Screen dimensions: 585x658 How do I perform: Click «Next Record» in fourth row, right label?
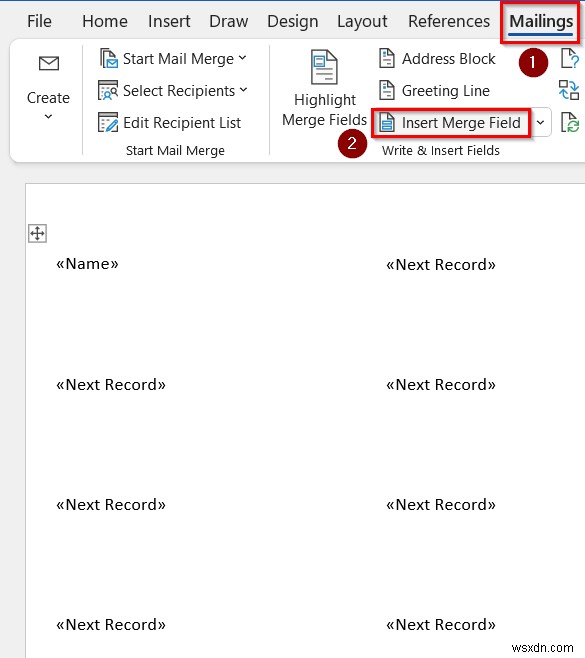pyautogui.click(x=441, y=625)
